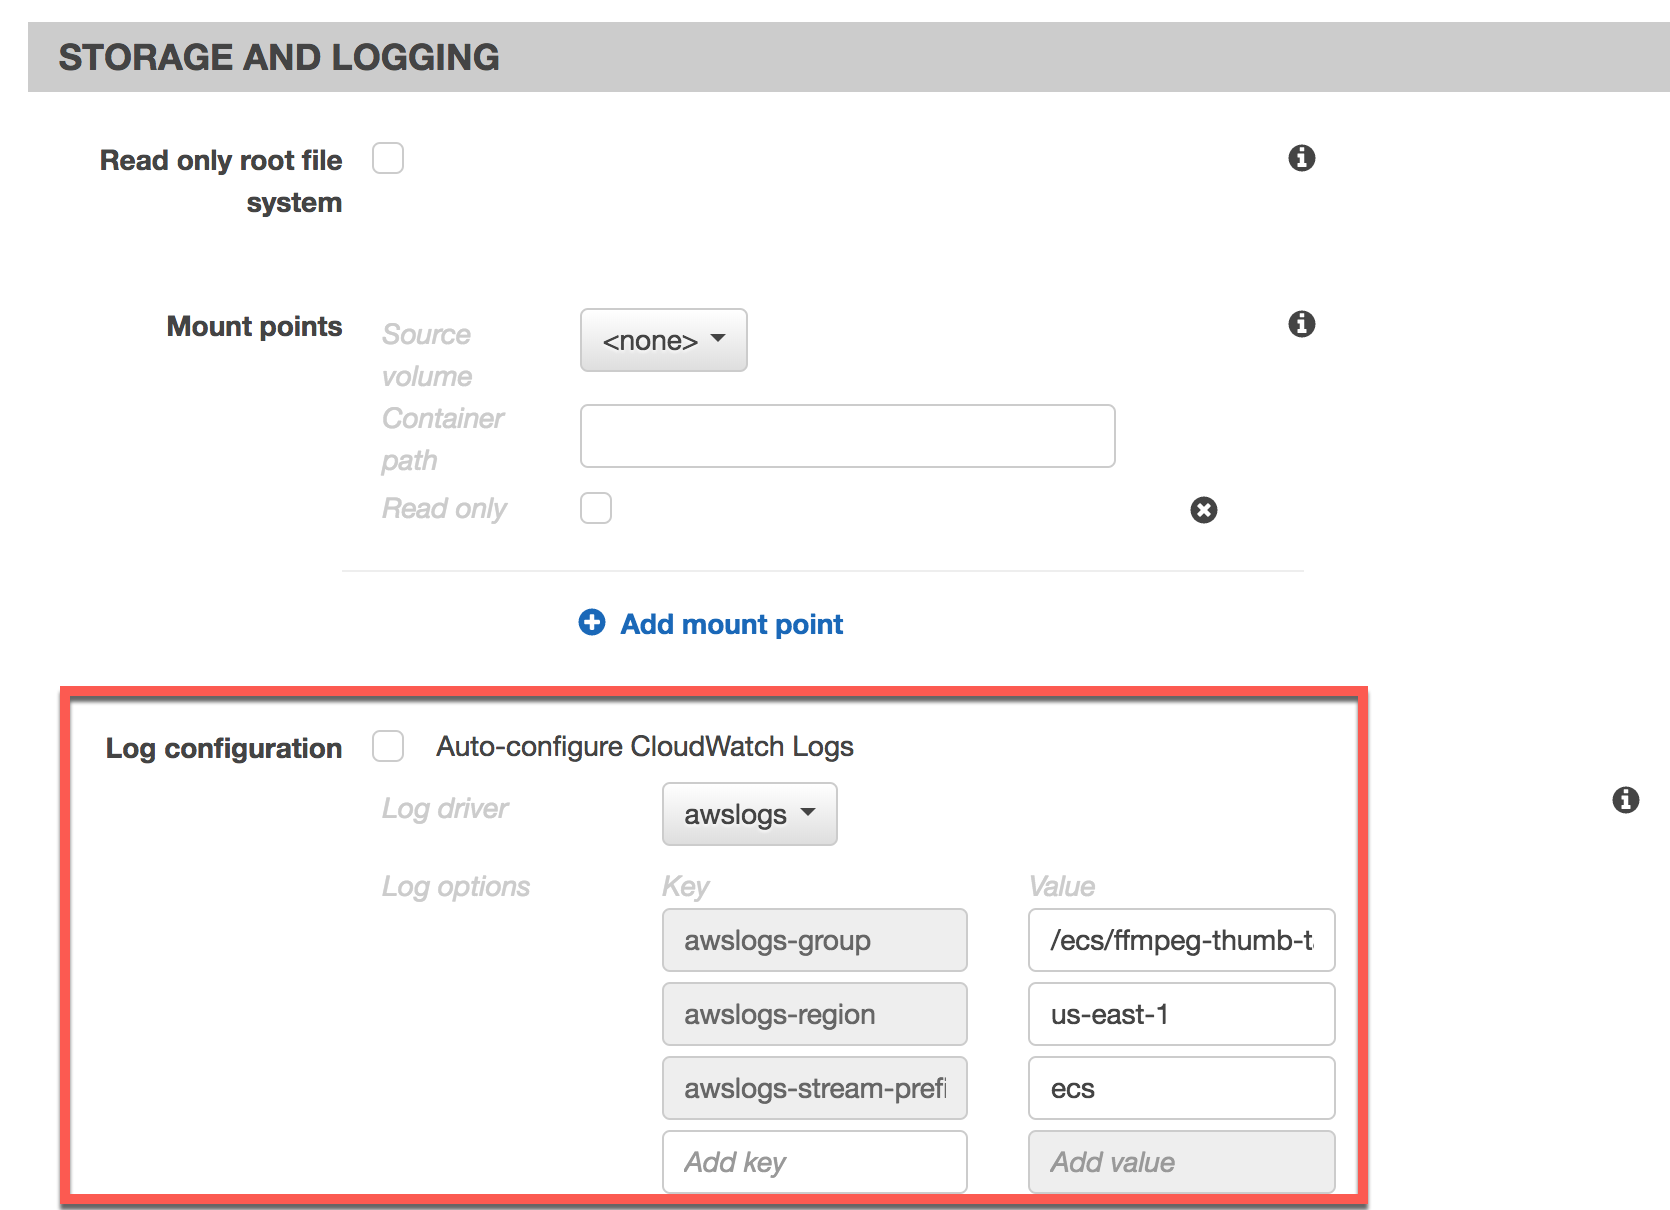Click the awslogs-group key field
The width and height of the screenshot is (1670, 1210).
point(813,940)
